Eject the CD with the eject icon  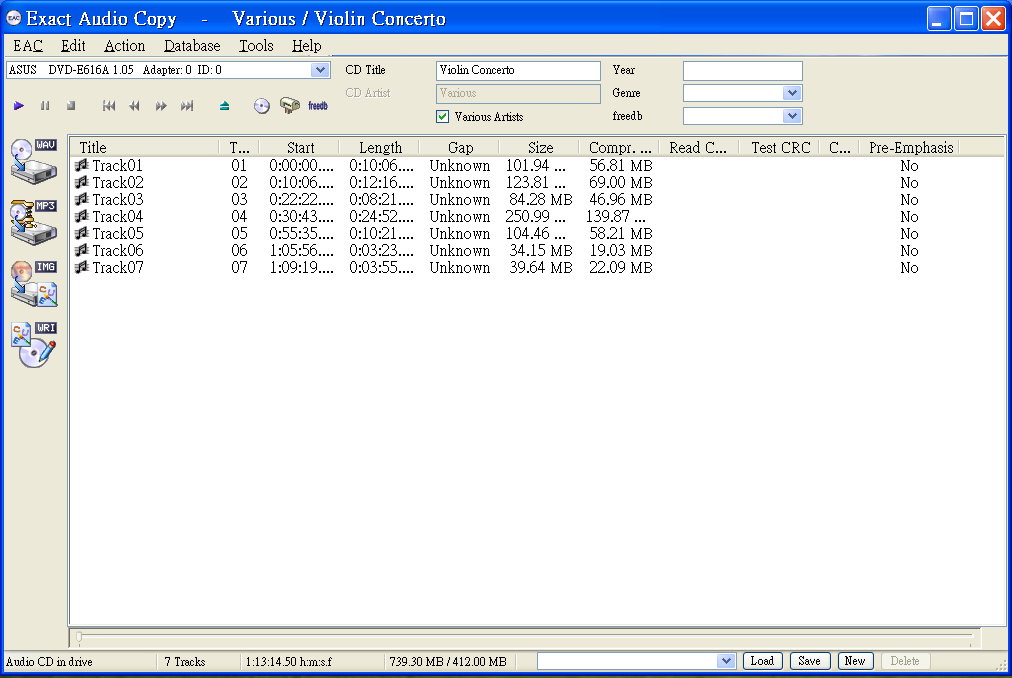click(x=224, y=106)
